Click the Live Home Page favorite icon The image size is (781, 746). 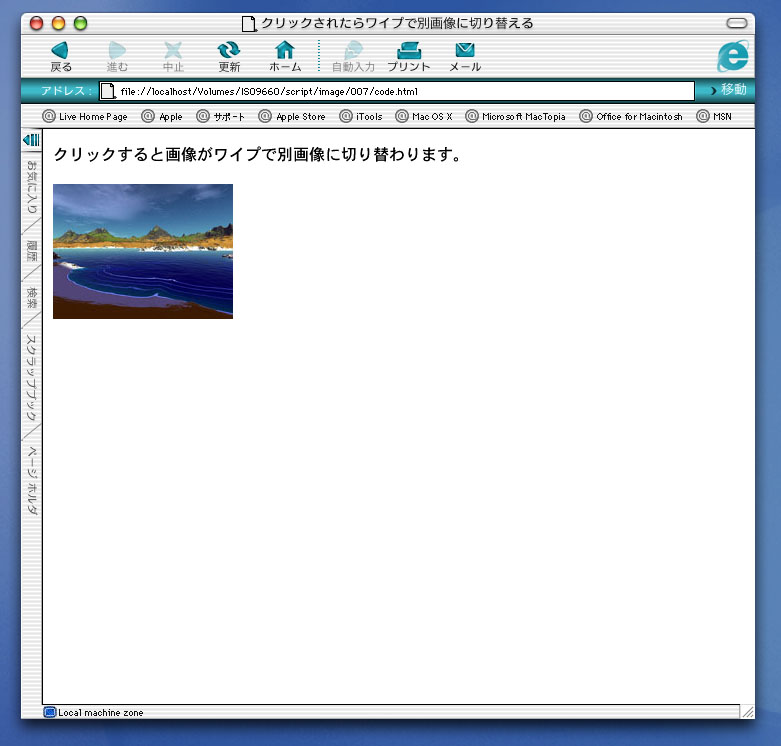(49, 116)
